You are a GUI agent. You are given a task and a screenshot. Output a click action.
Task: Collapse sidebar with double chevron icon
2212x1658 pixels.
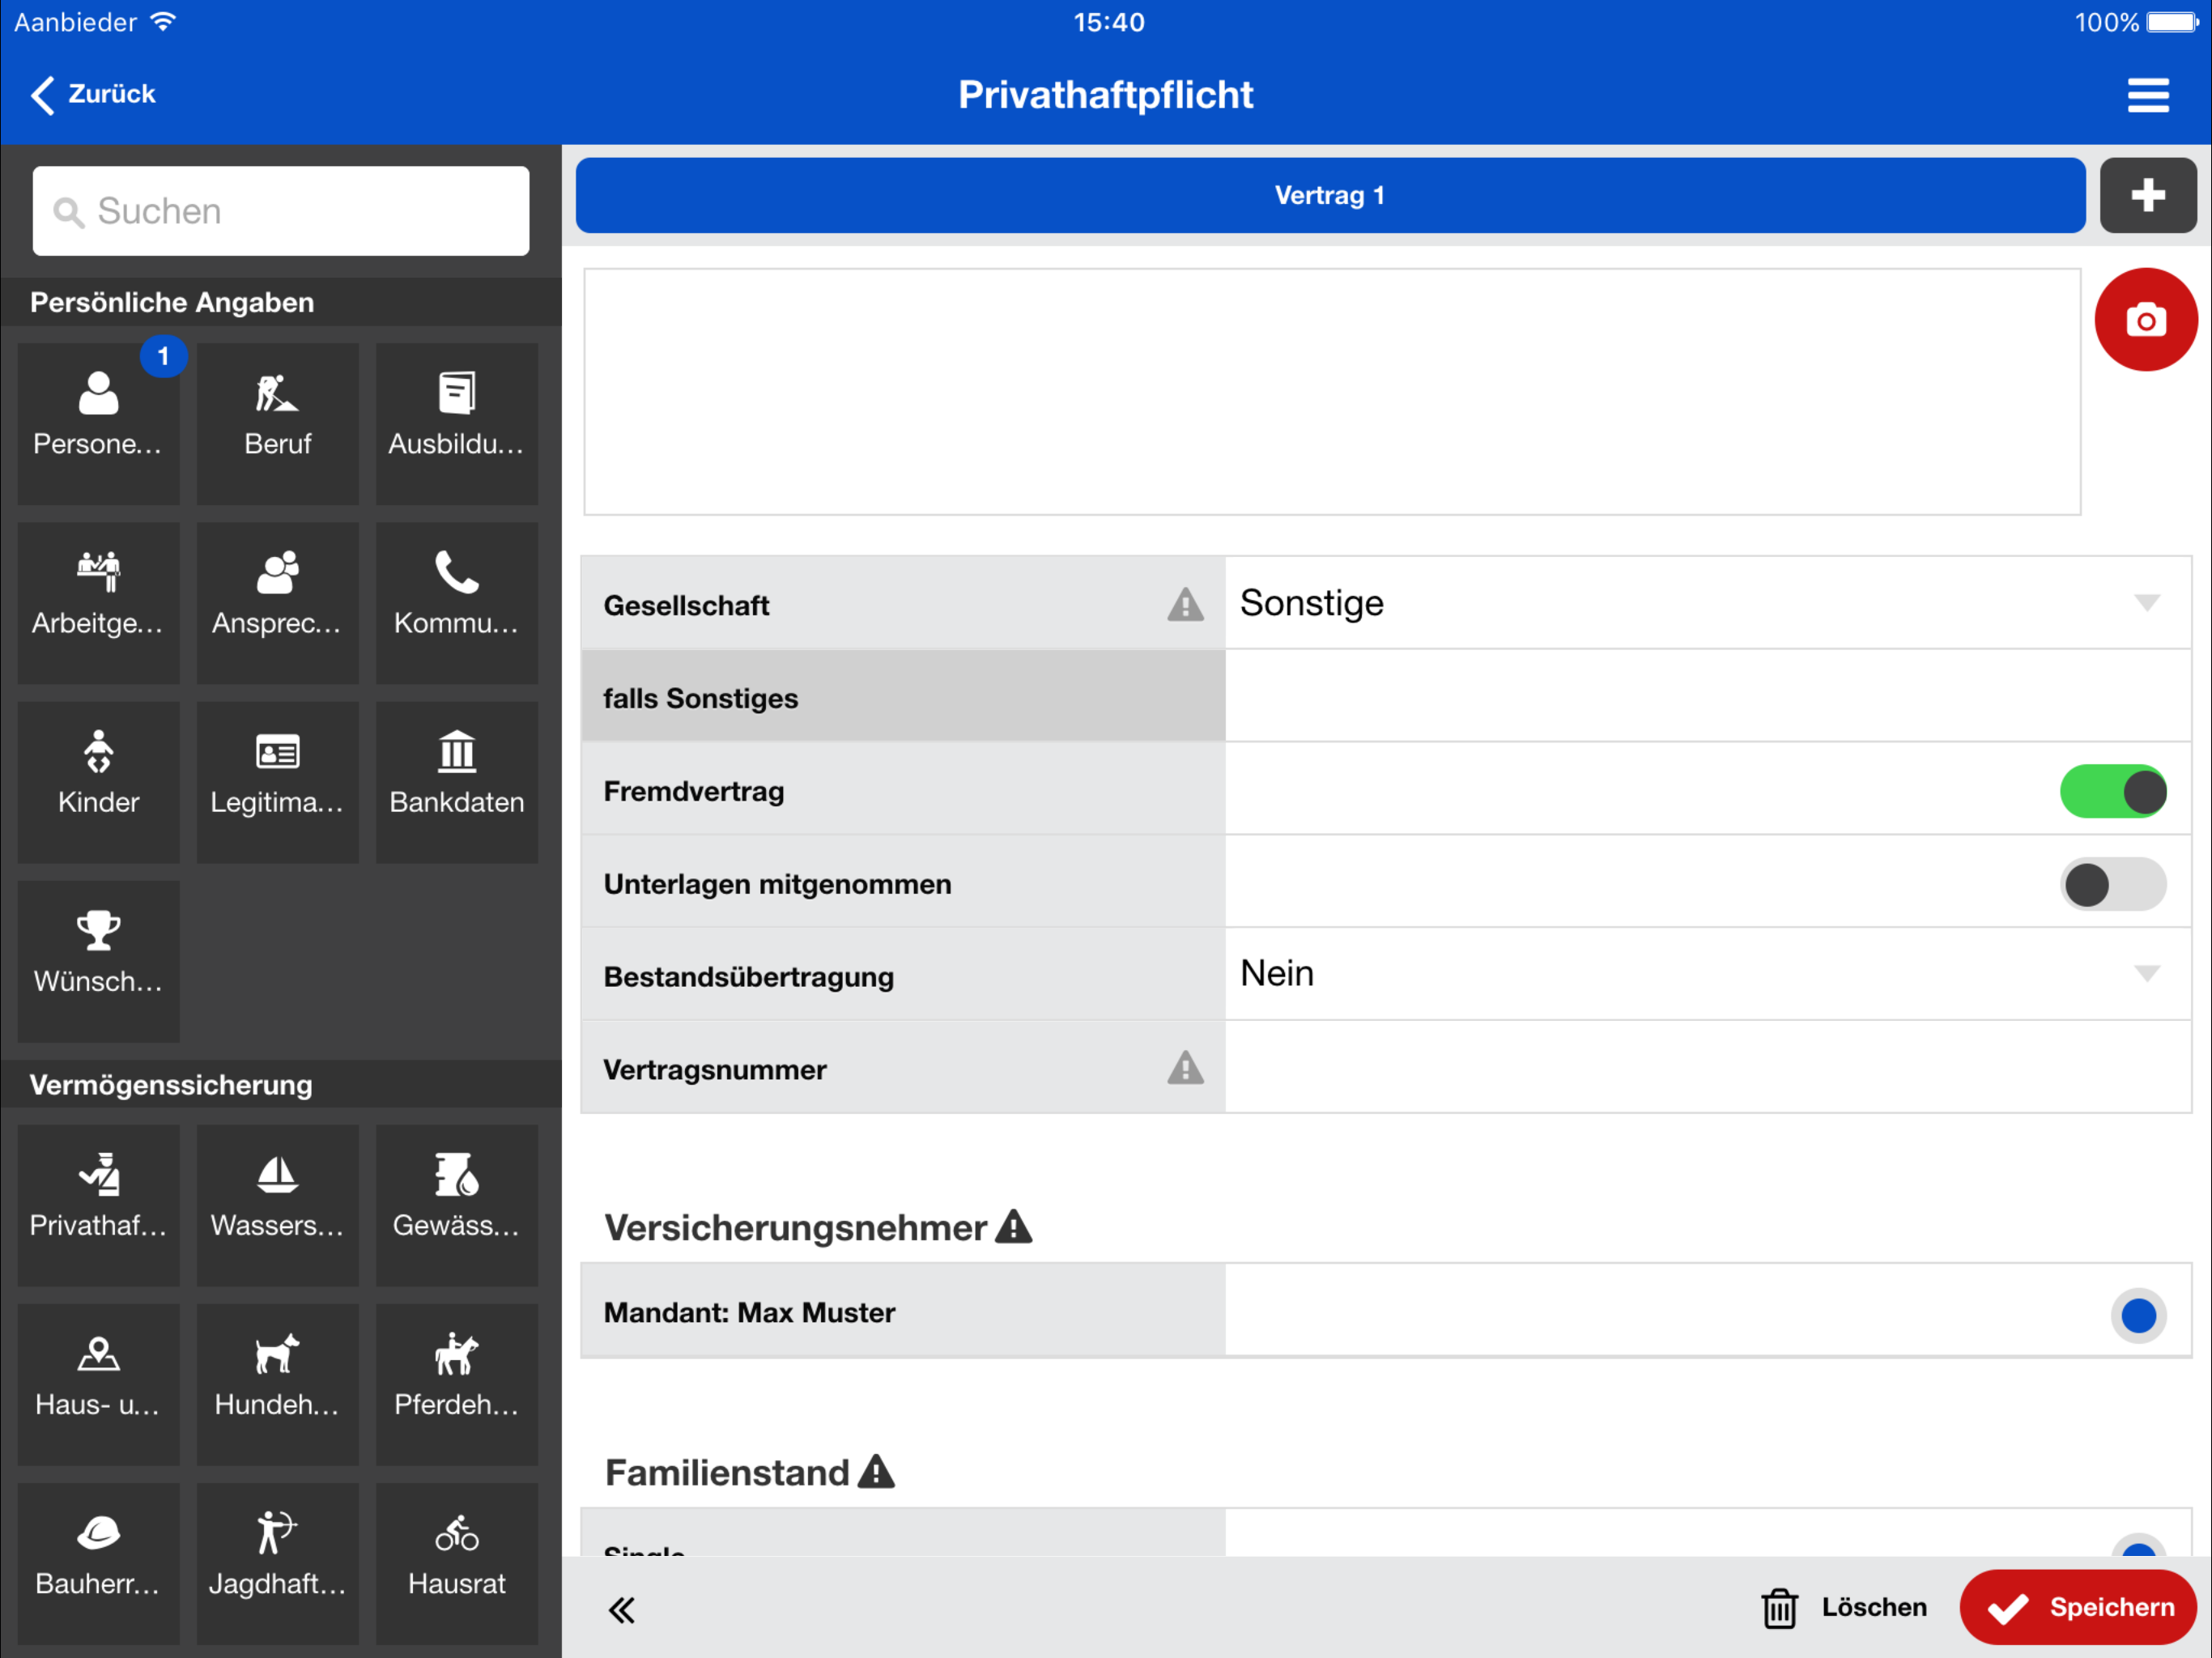pos(621,1609)
